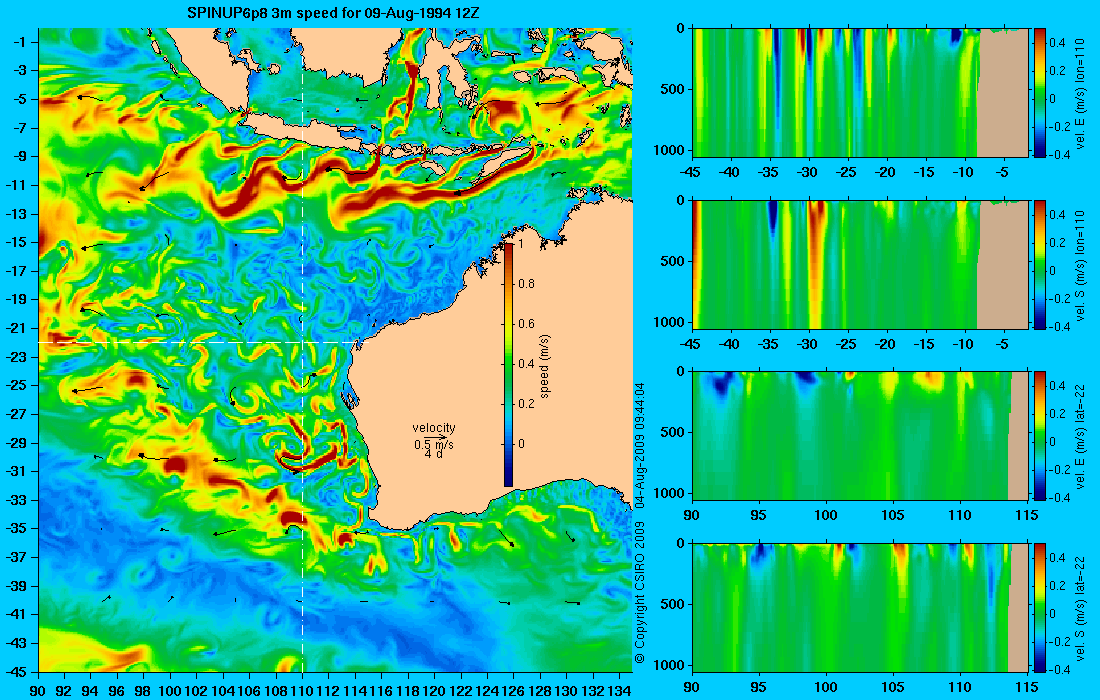Click the '0.5 m/s' velocity scale arrow label
Viewport: 1100px width, 700px height.
(x=434, y=444)
